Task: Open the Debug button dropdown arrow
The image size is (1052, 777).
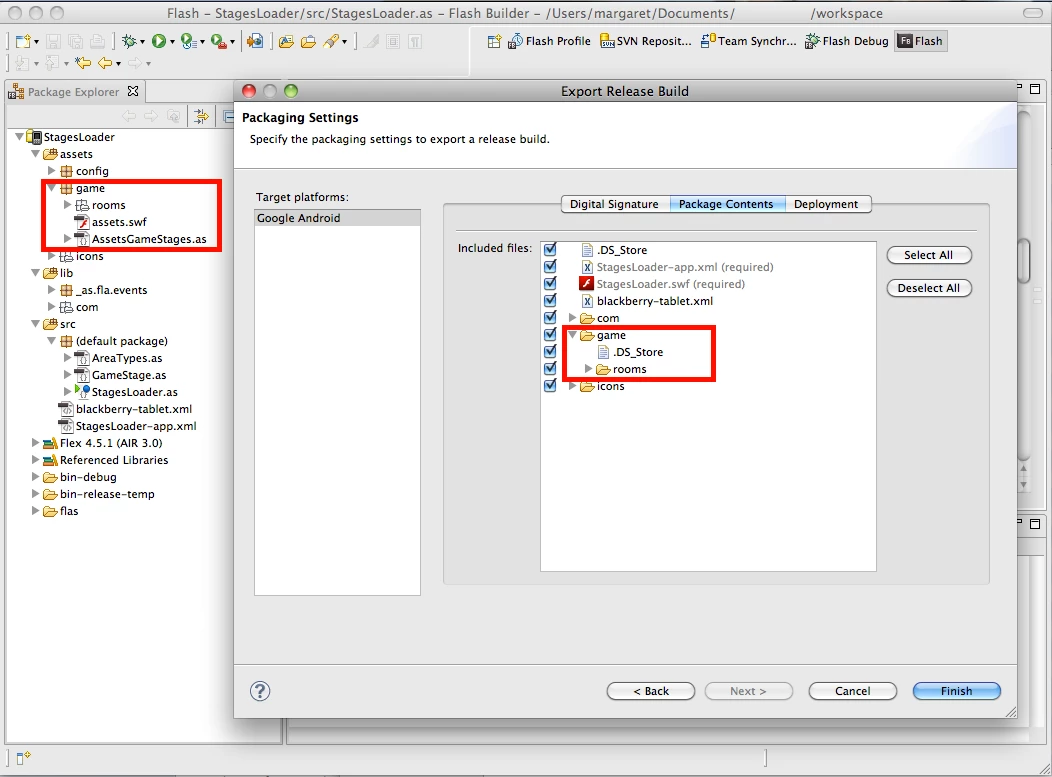Action: click(142, 42)
